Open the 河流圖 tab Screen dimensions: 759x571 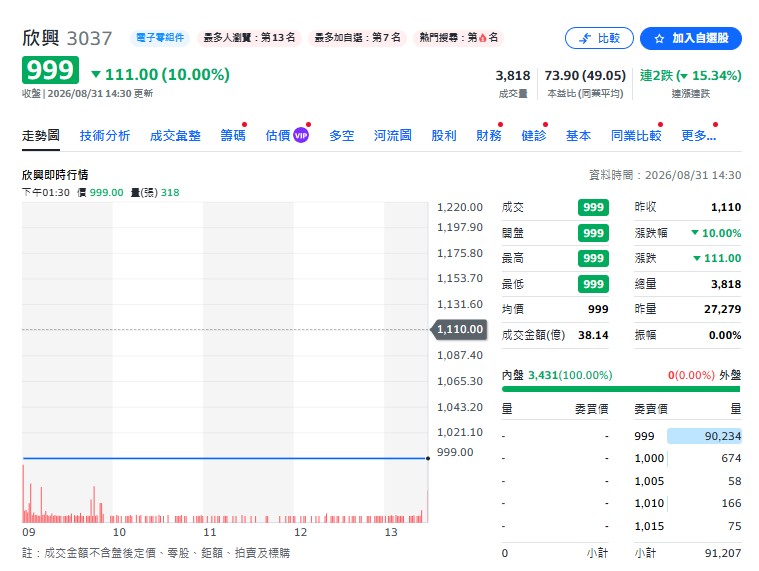(x=393, y=135)
